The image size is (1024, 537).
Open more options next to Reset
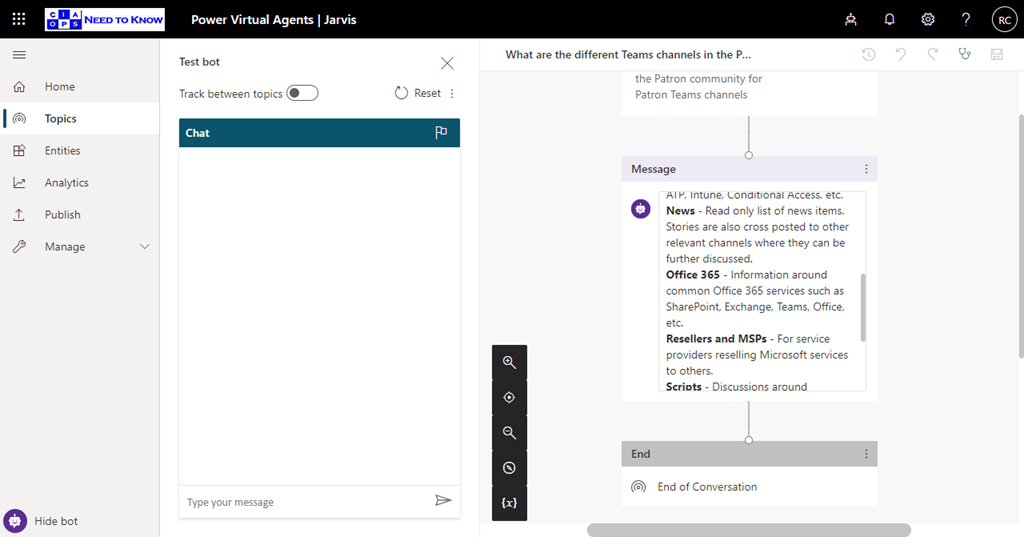(x=452, y=94)
